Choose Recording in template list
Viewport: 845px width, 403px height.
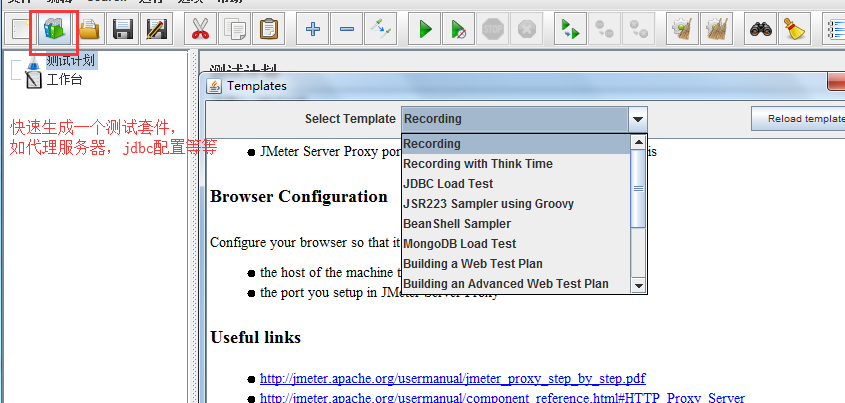tap(516, 144)
